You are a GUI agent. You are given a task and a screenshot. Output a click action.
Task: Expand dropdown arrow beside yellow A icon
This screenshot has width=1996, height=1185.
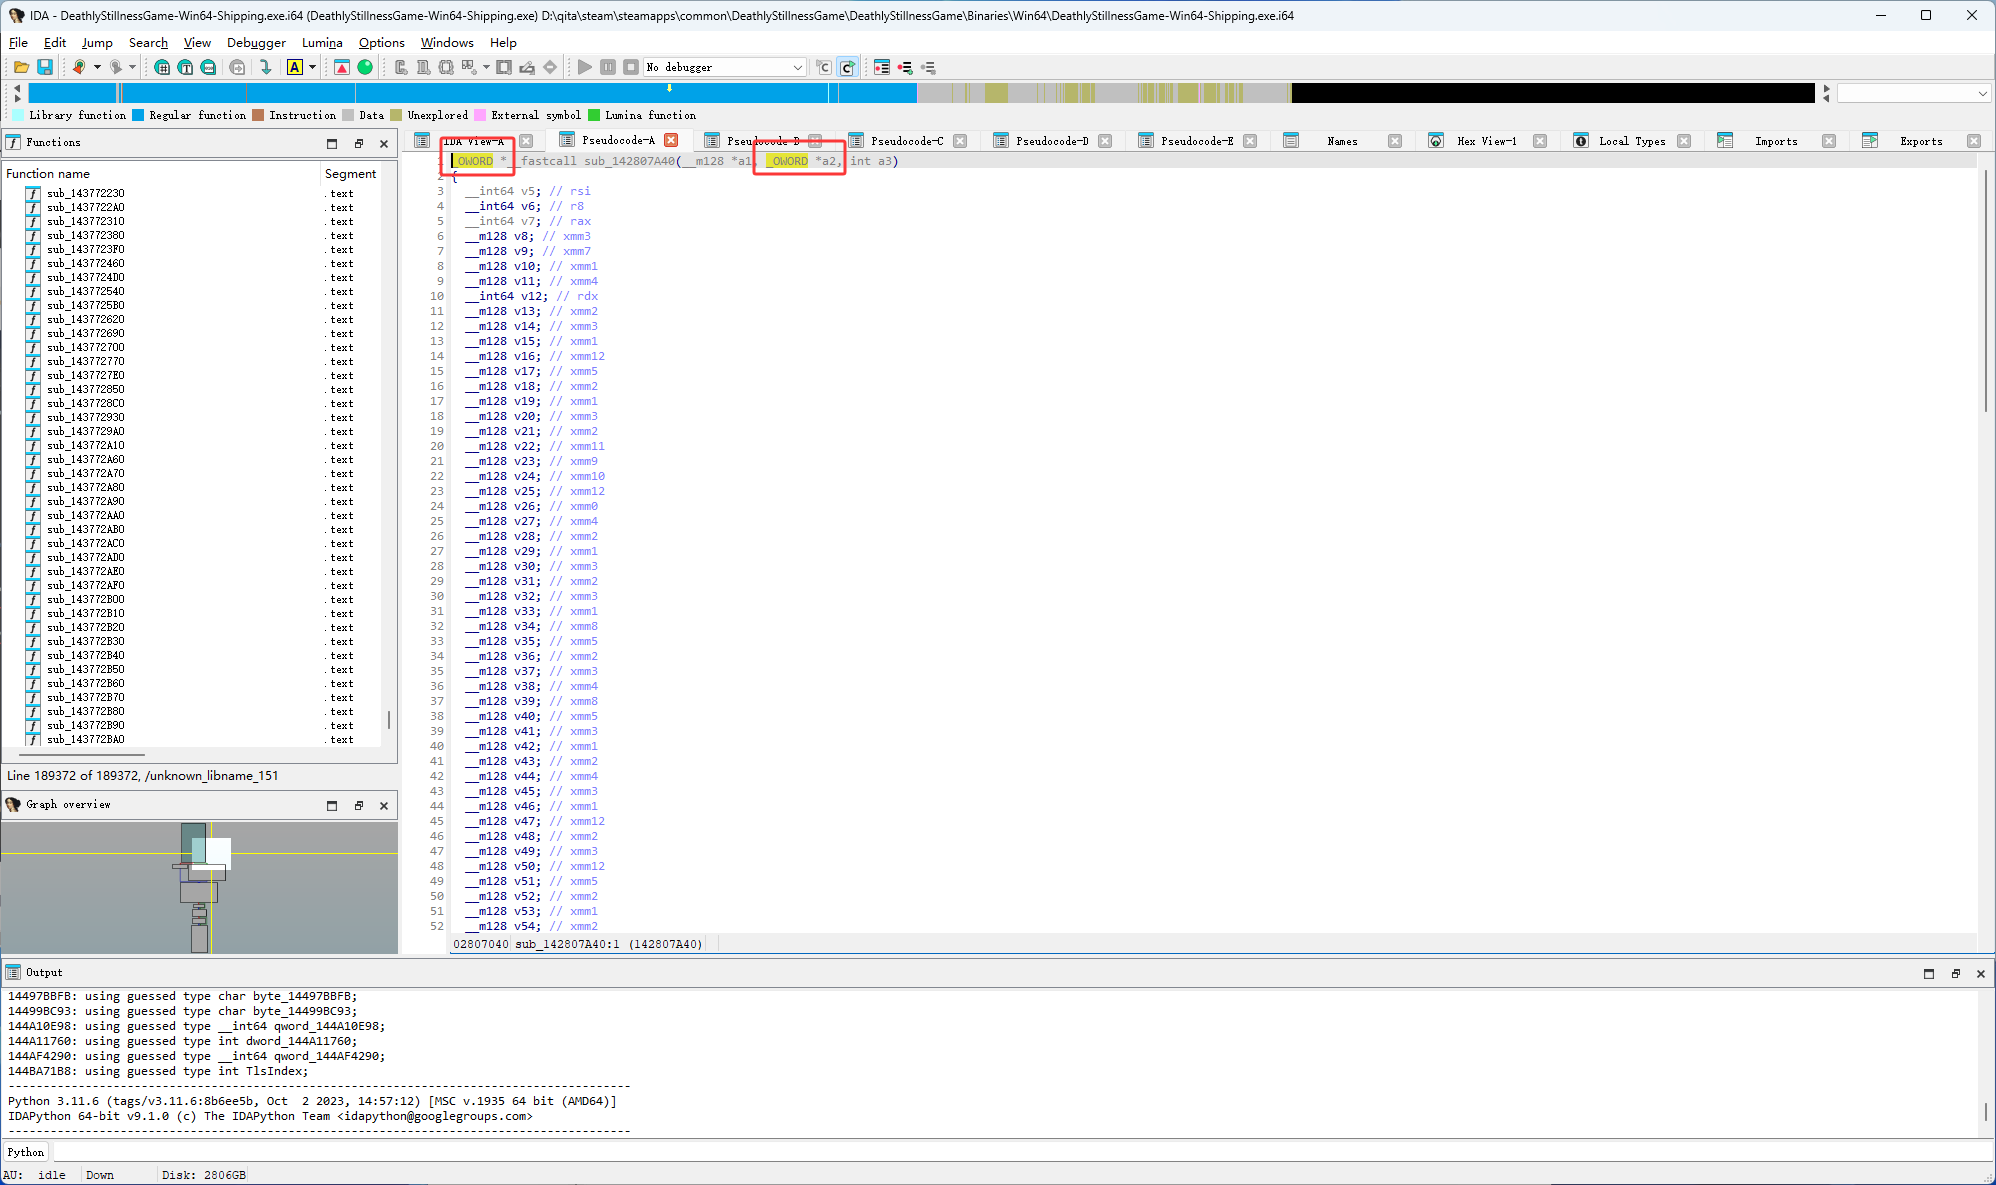(x=312, y=67)
